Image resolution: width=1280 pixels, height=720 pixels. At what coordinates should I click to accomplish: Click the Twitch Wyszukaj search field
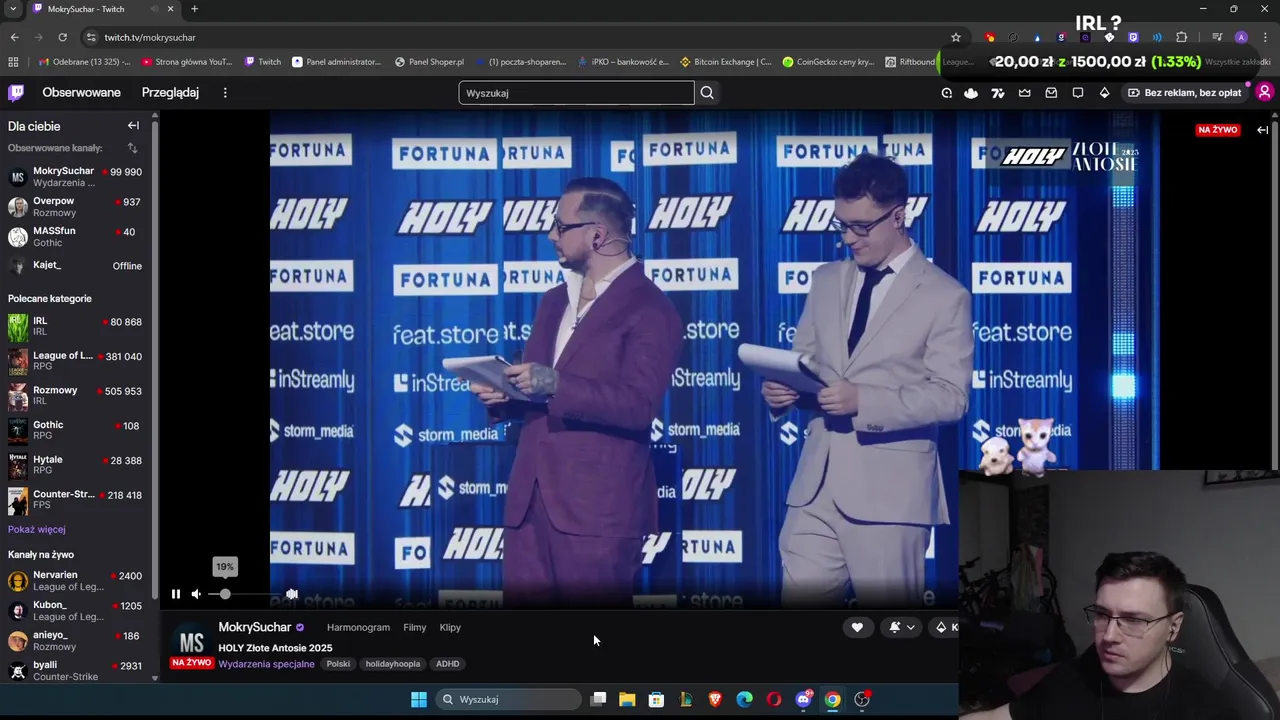[576, 93]
